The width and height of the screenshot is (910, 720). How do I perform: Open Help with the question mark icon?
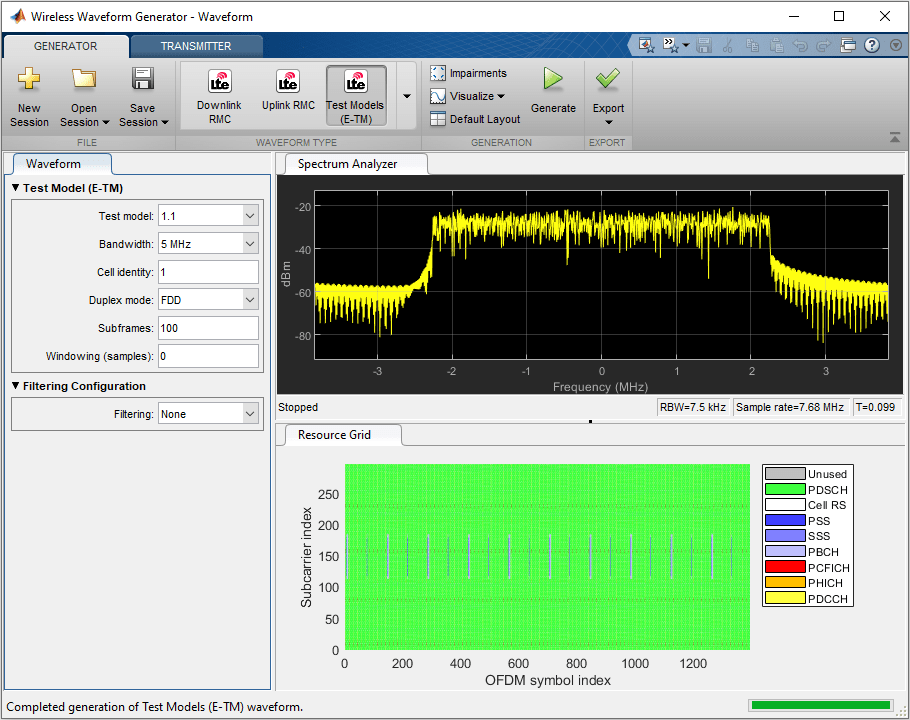click(x=871, y=45)
